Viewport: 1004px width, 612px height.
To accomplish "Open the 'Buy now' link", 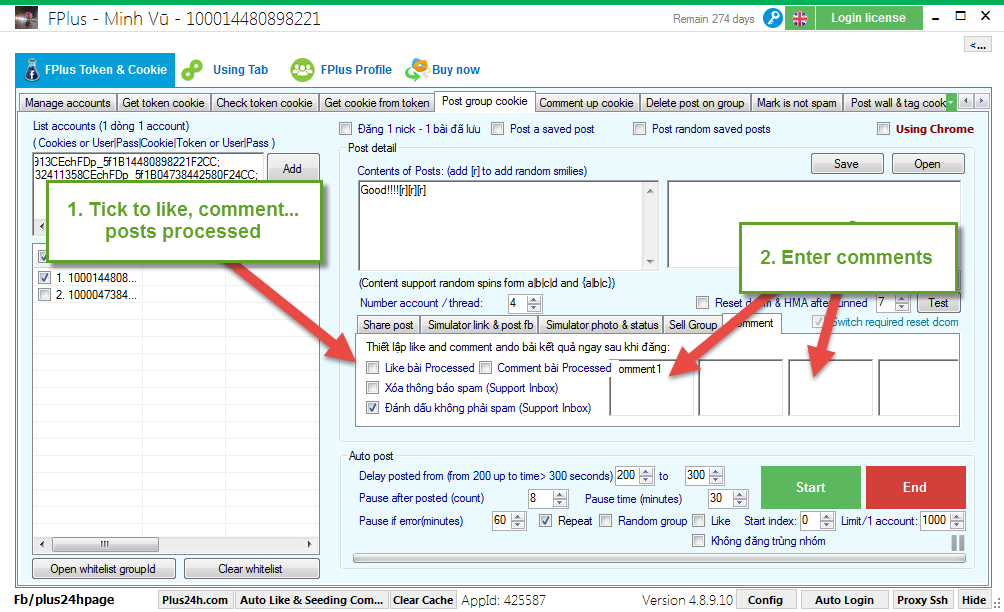I will coord(456,70).
